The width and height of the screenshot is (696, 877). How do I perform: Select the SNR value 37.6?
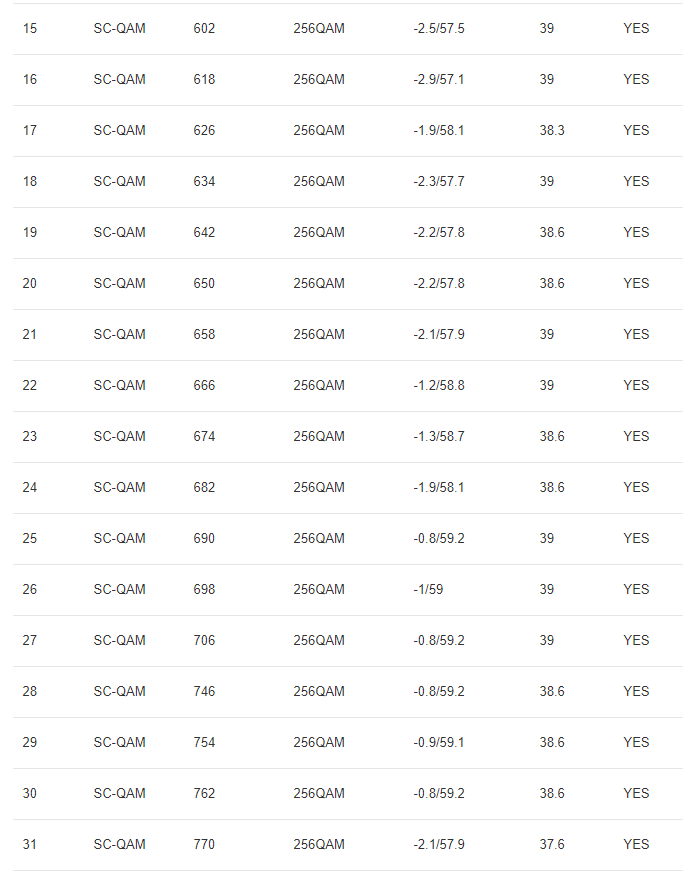[552, 845]
